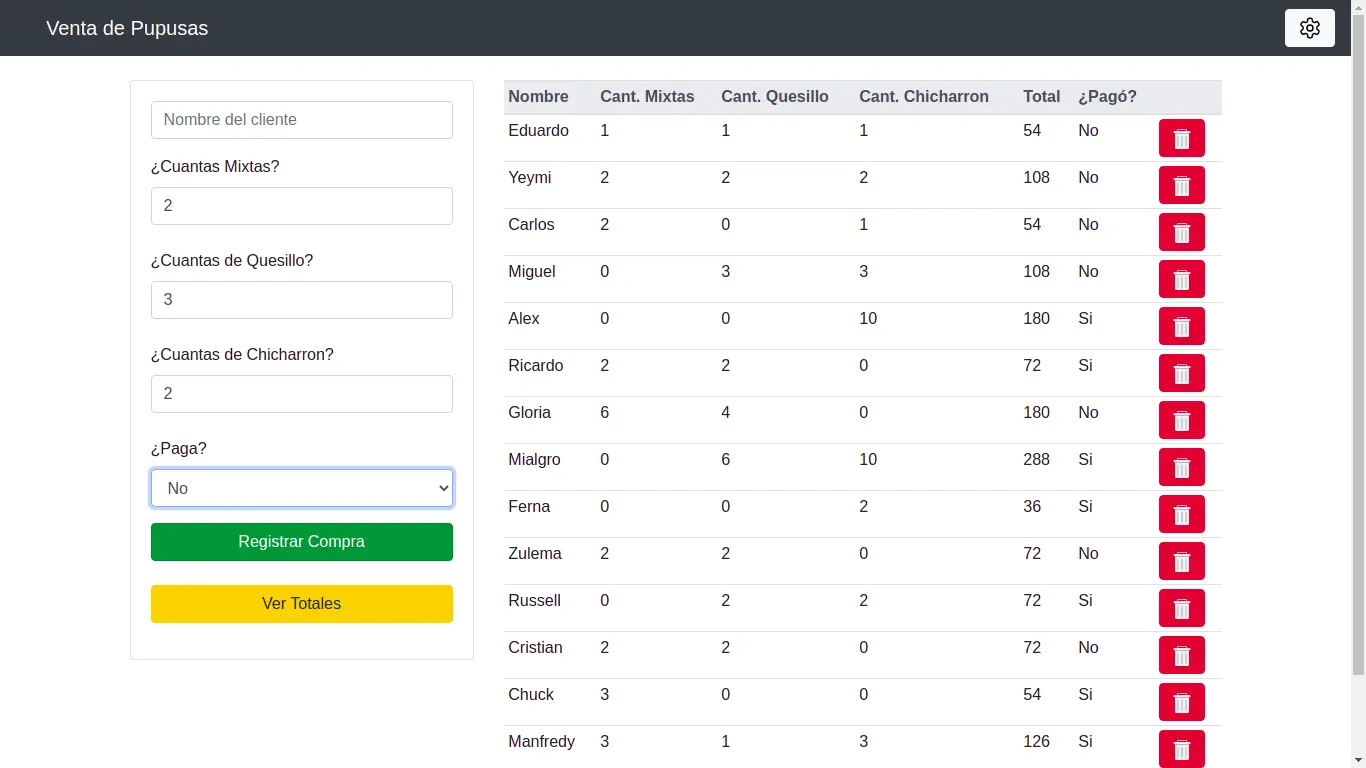Click the Cant. Mixtas column header
This screenshot has height=768, width=1366.
click(647, 97)
